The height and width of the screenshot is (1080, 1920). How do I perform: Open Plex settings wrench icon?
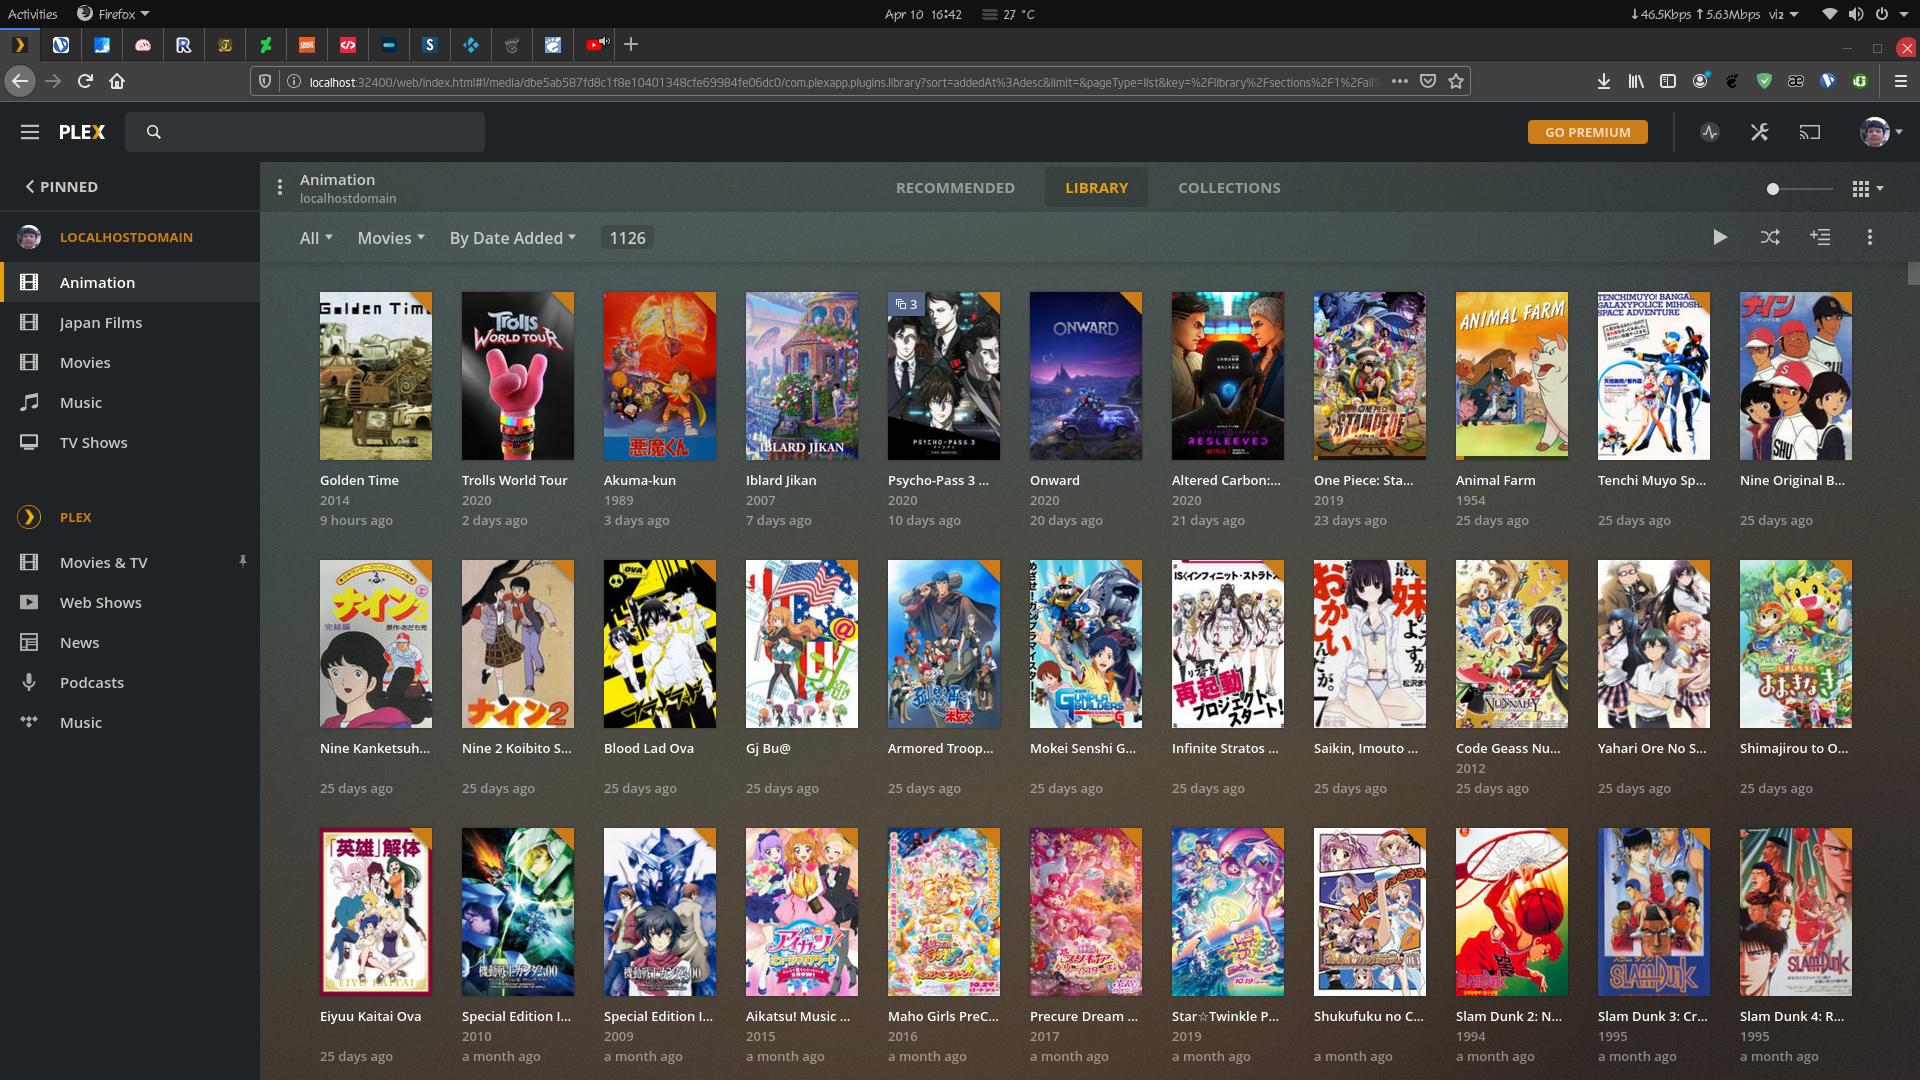pyautogui.click(x=1760, y=132)
